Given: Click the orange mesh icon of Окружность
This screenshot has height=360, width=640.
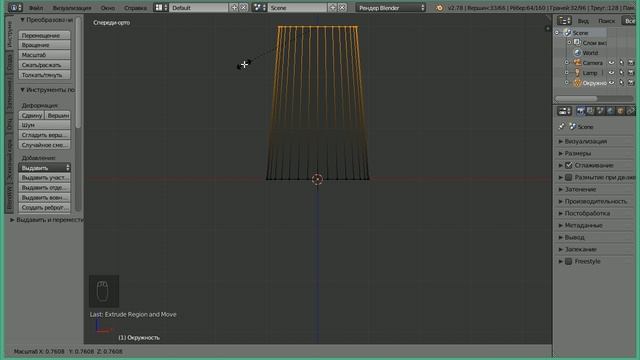Looking at the screenshot, I should tap(577, 83).
